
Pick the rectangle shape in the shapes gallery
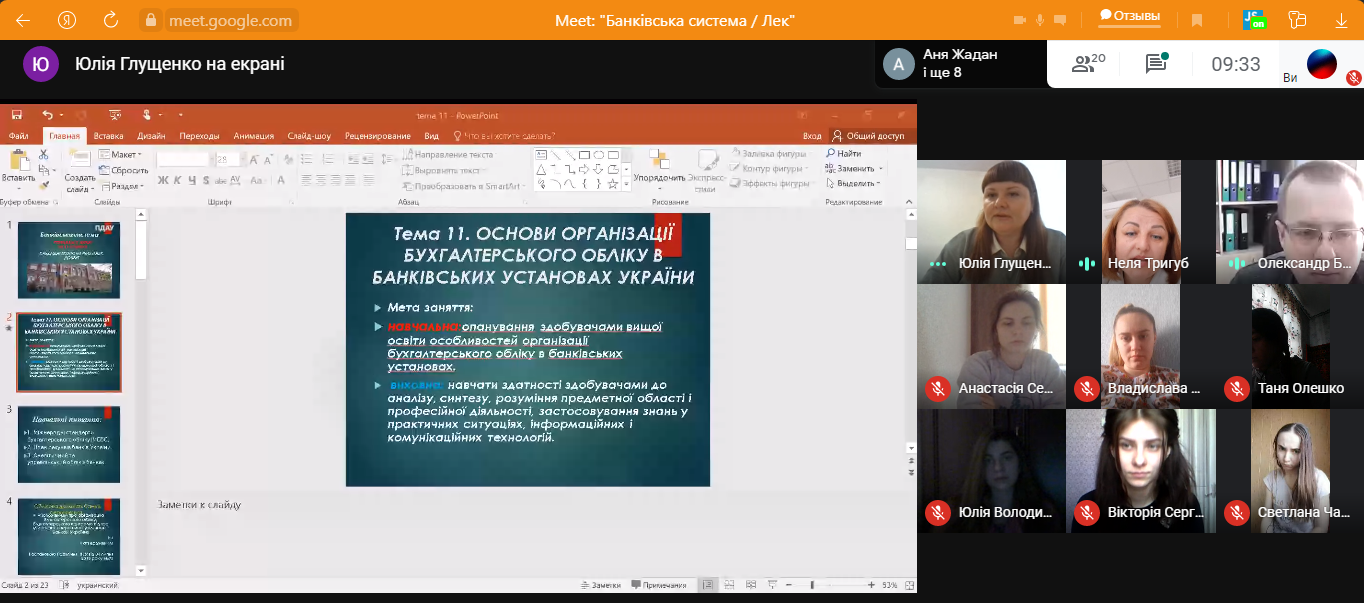coord(584,155)
